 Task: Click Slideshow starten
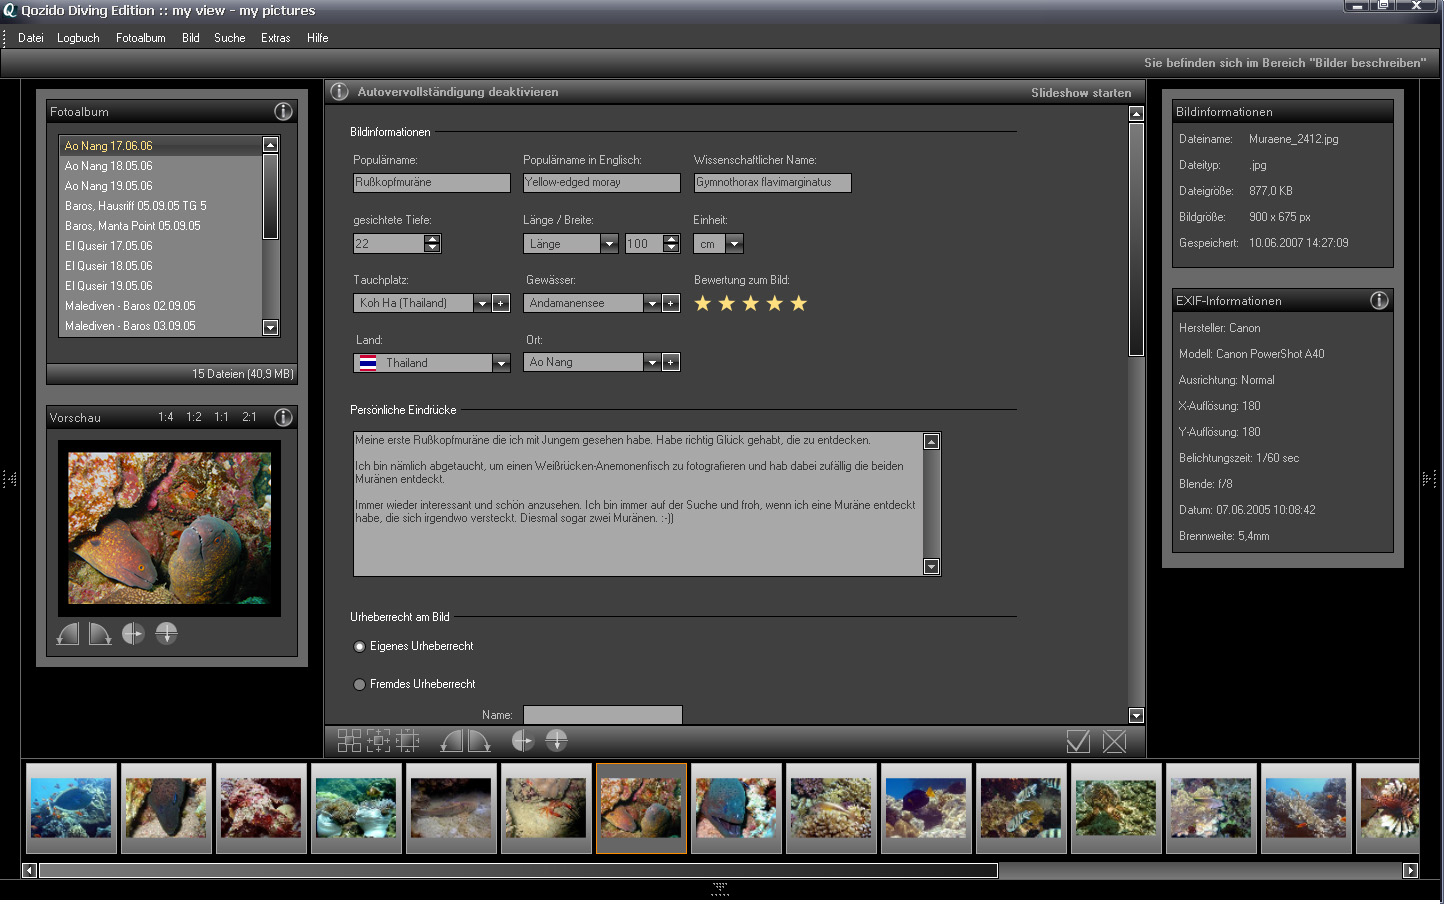(1081, 93)
